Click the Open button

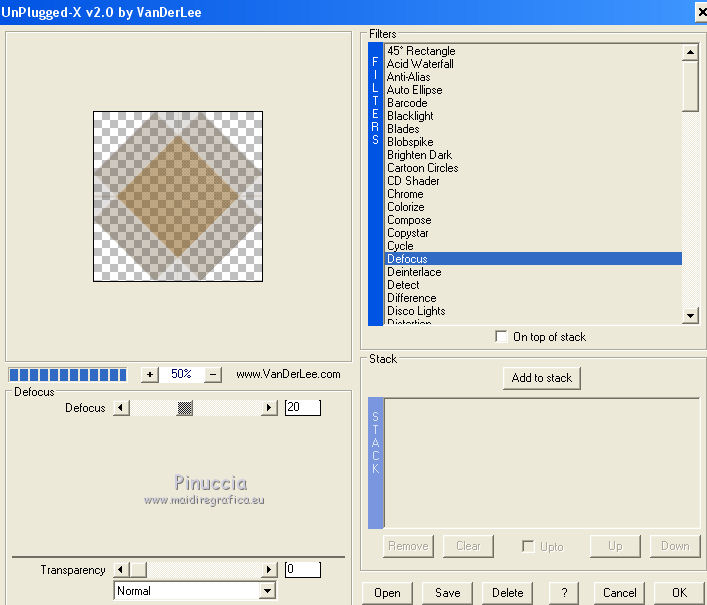387,593
